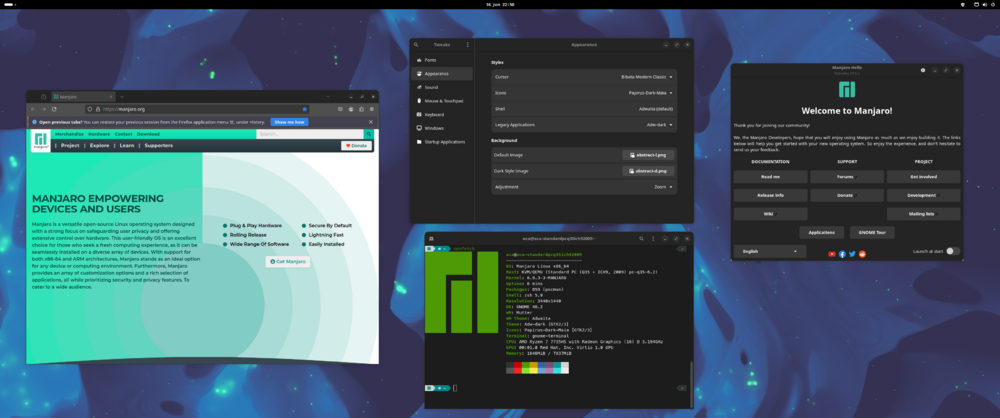Reload the manjaro.org page in Firefox
This screenshot has width=1000, height=418.
click(54, 109)
